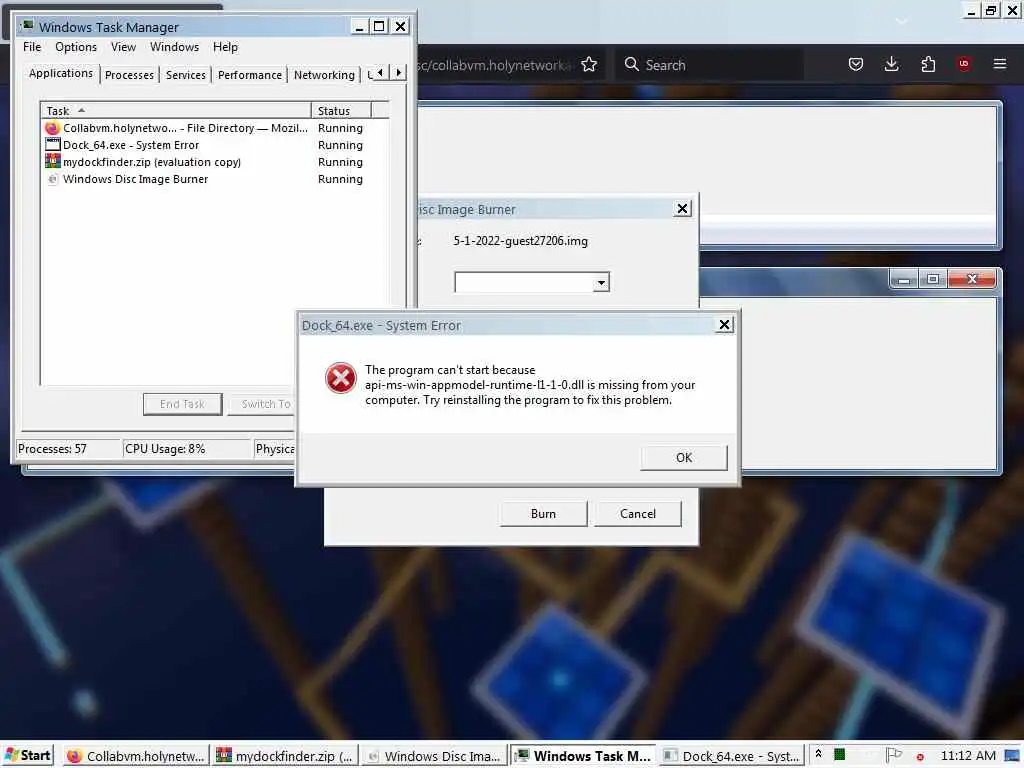Click the uBlock Origin shield icon

point(964,64)
